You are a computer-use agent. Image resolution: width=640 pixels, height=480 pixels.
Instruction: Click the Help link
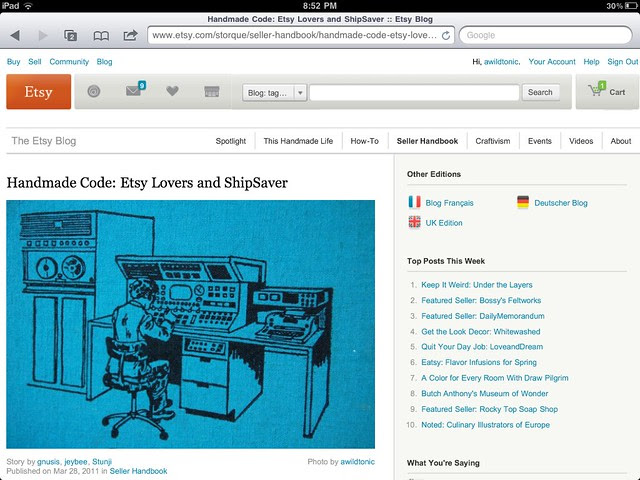point(591,62)
